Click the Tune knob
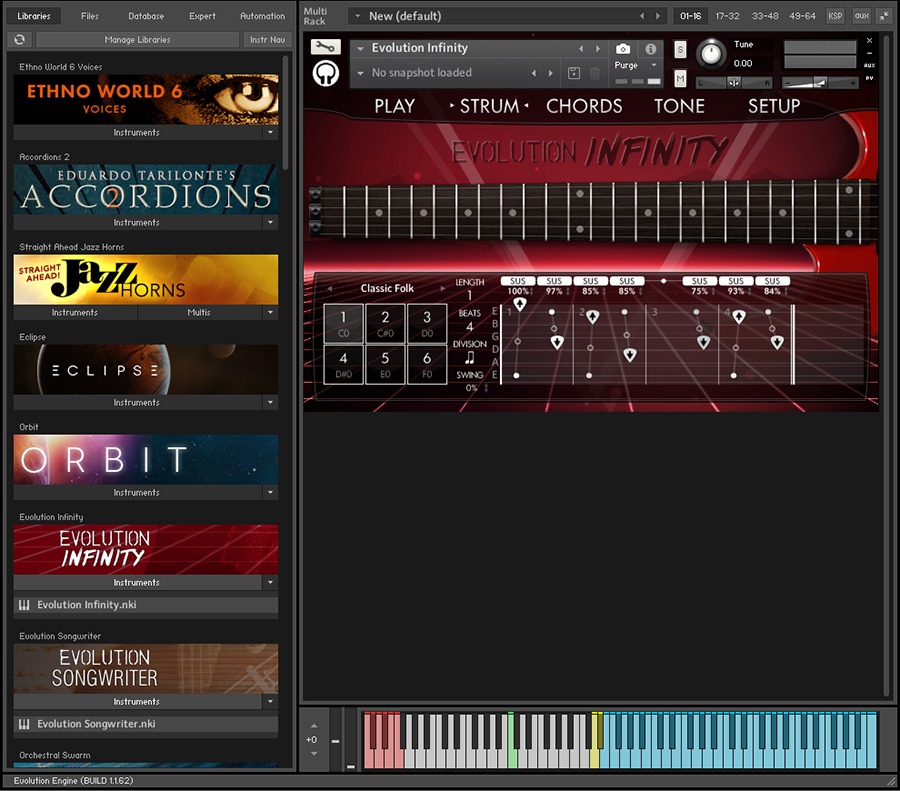 [711, 54]
